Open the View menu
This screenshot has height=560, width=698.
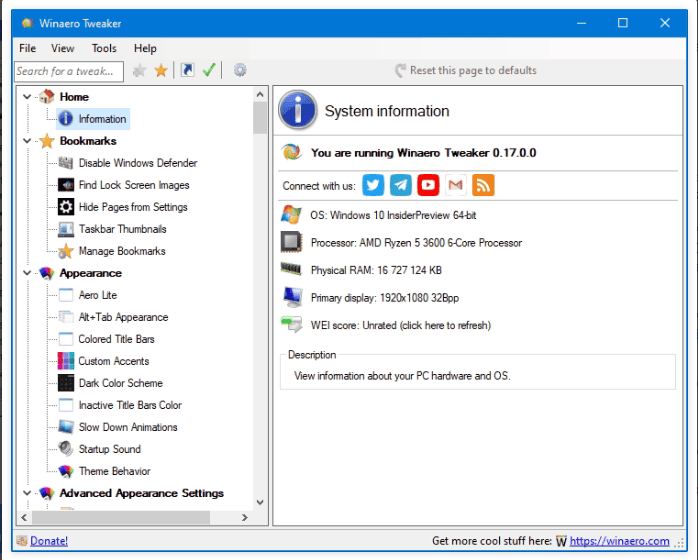(62, 48)
